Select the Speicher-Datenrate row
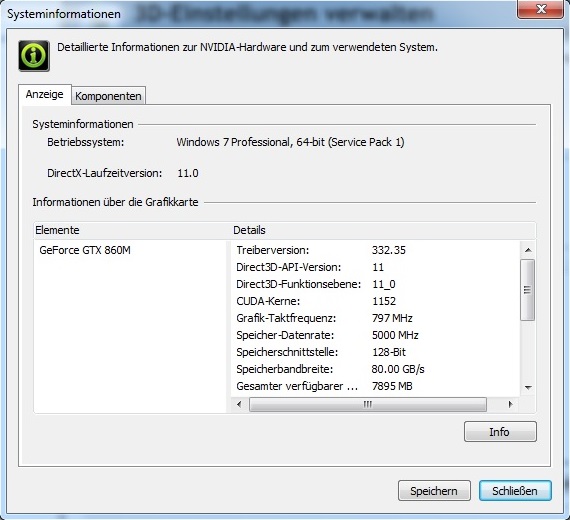The image size is (570, 520). (375, 335)
